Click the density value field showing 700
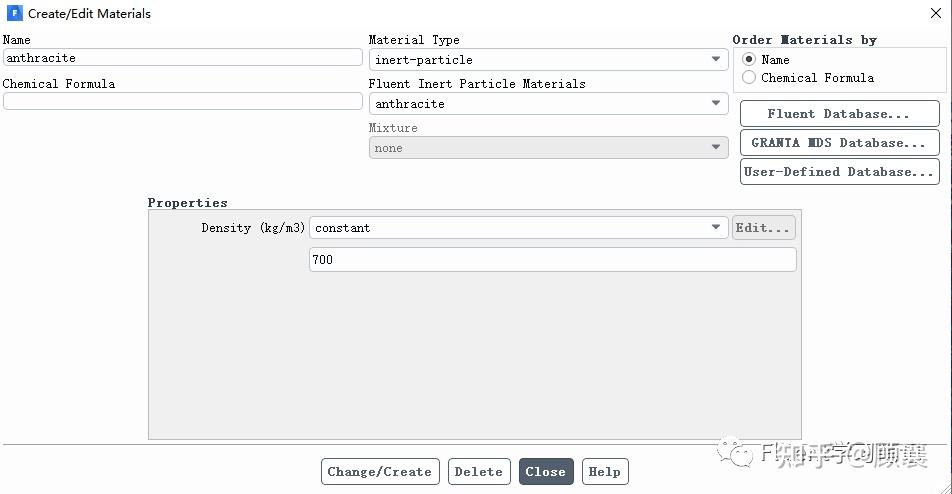The image size is (952, 494). point(552,260)
